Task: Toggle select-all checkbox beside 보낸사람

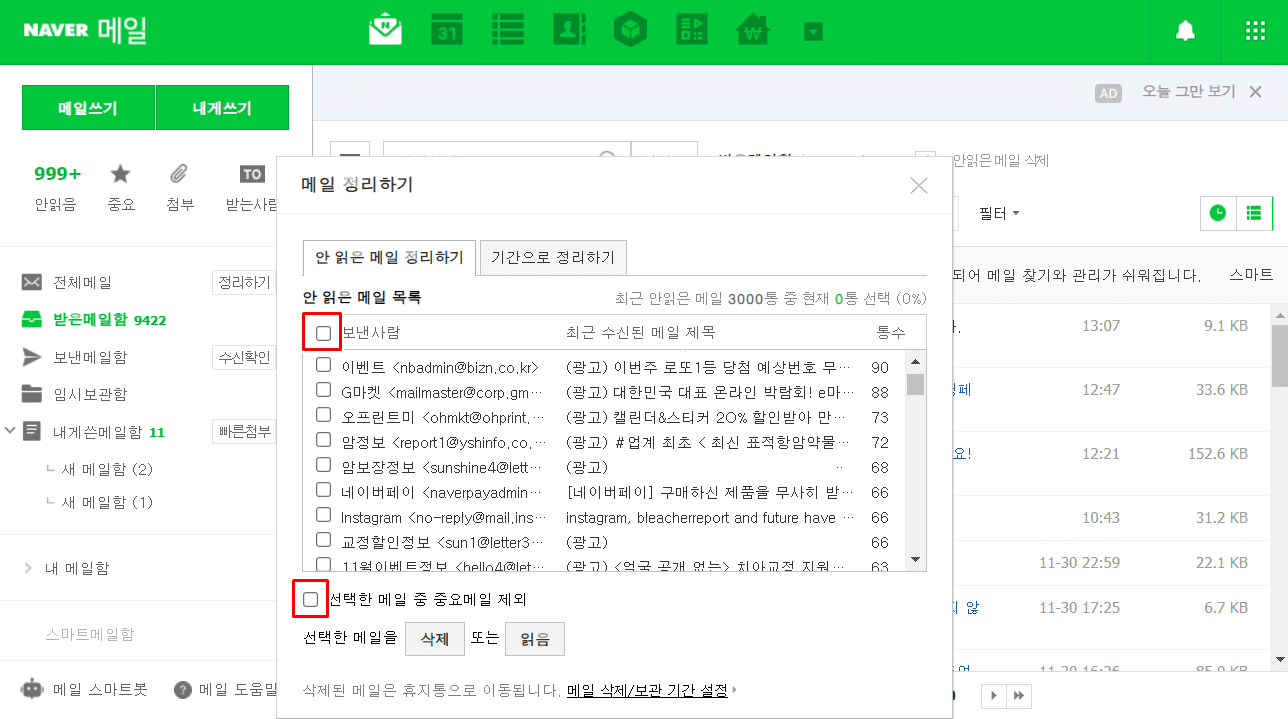Action: [x=323, y=333]
